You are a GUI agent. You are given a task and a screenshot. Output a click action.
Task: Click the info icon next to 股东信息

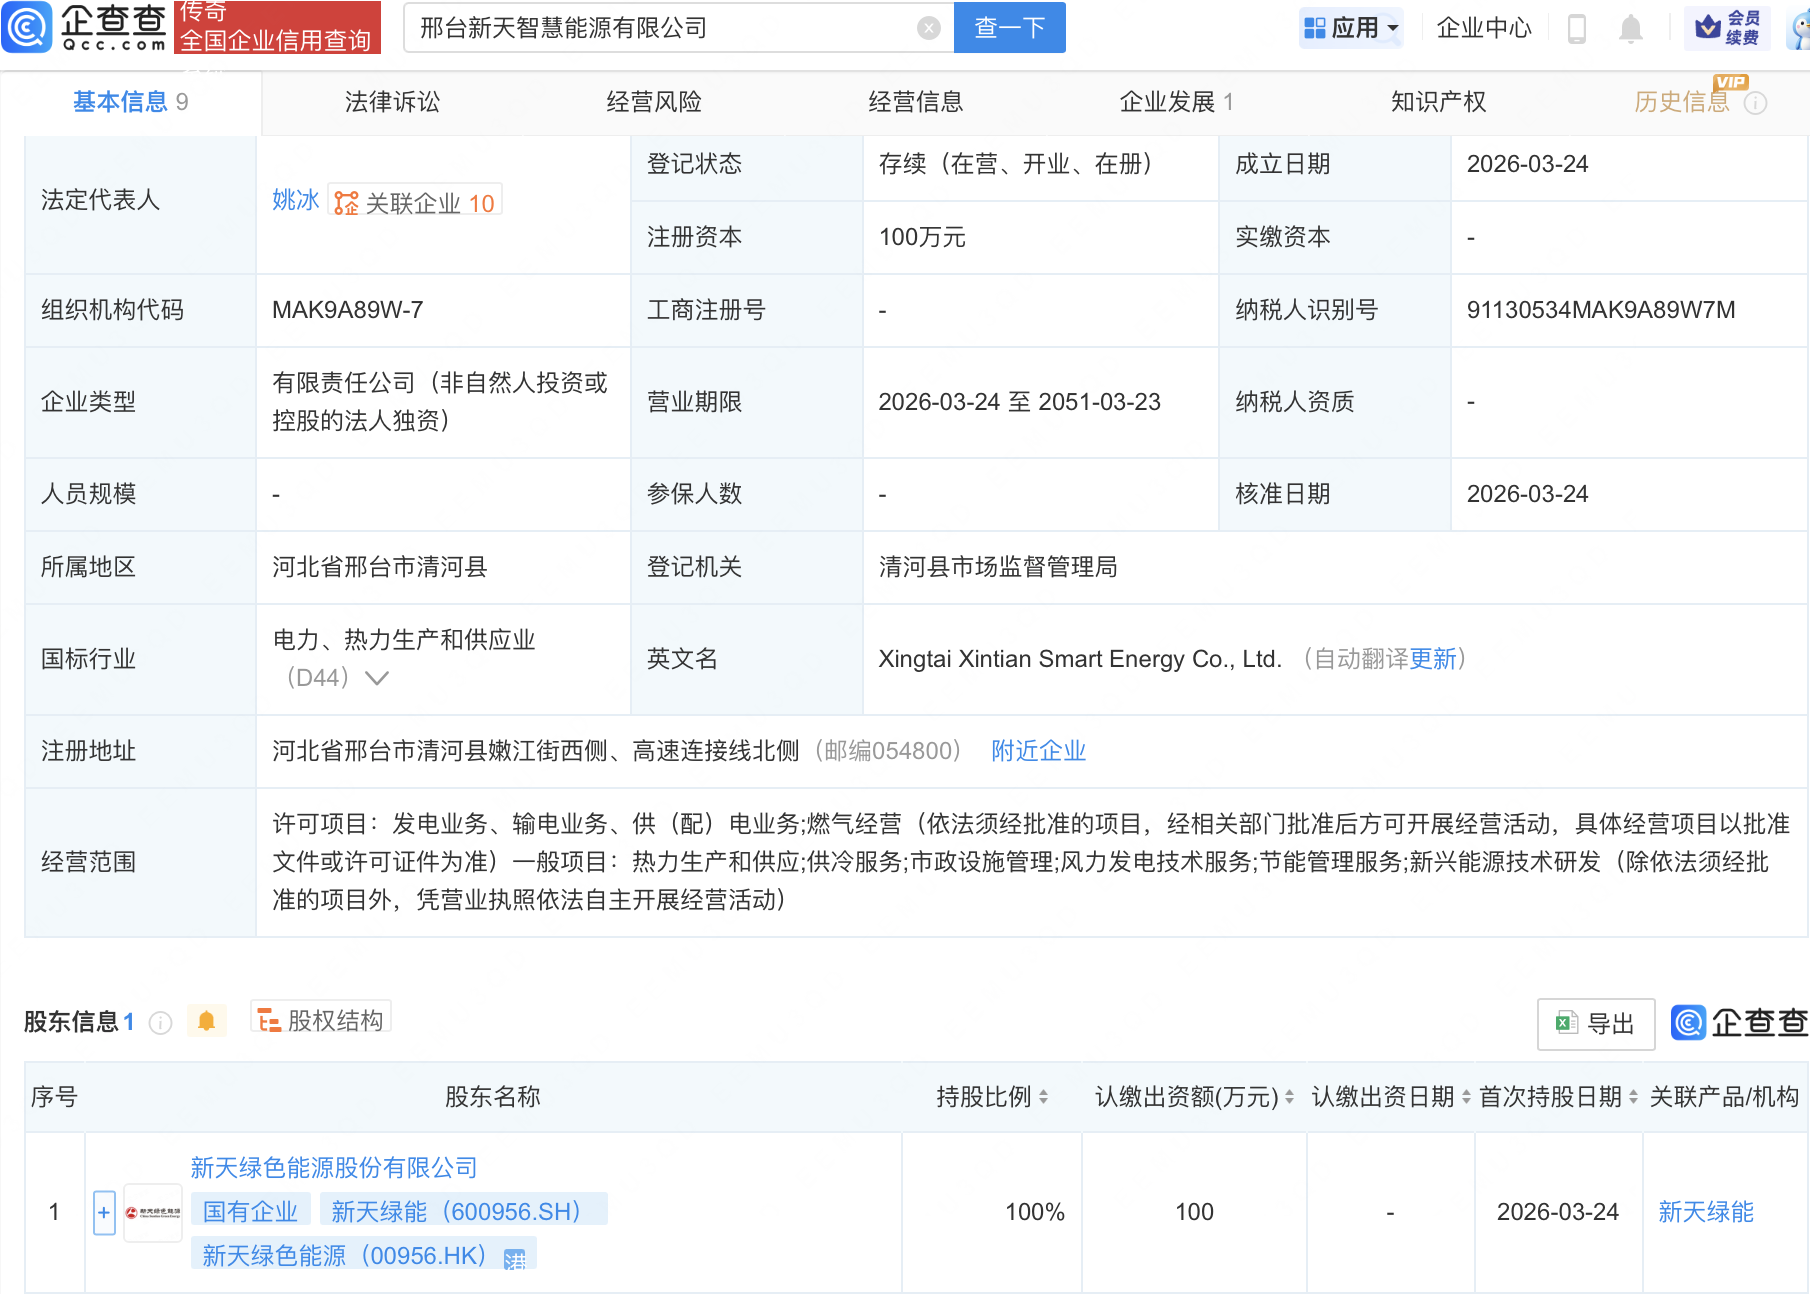point(159,1022)
